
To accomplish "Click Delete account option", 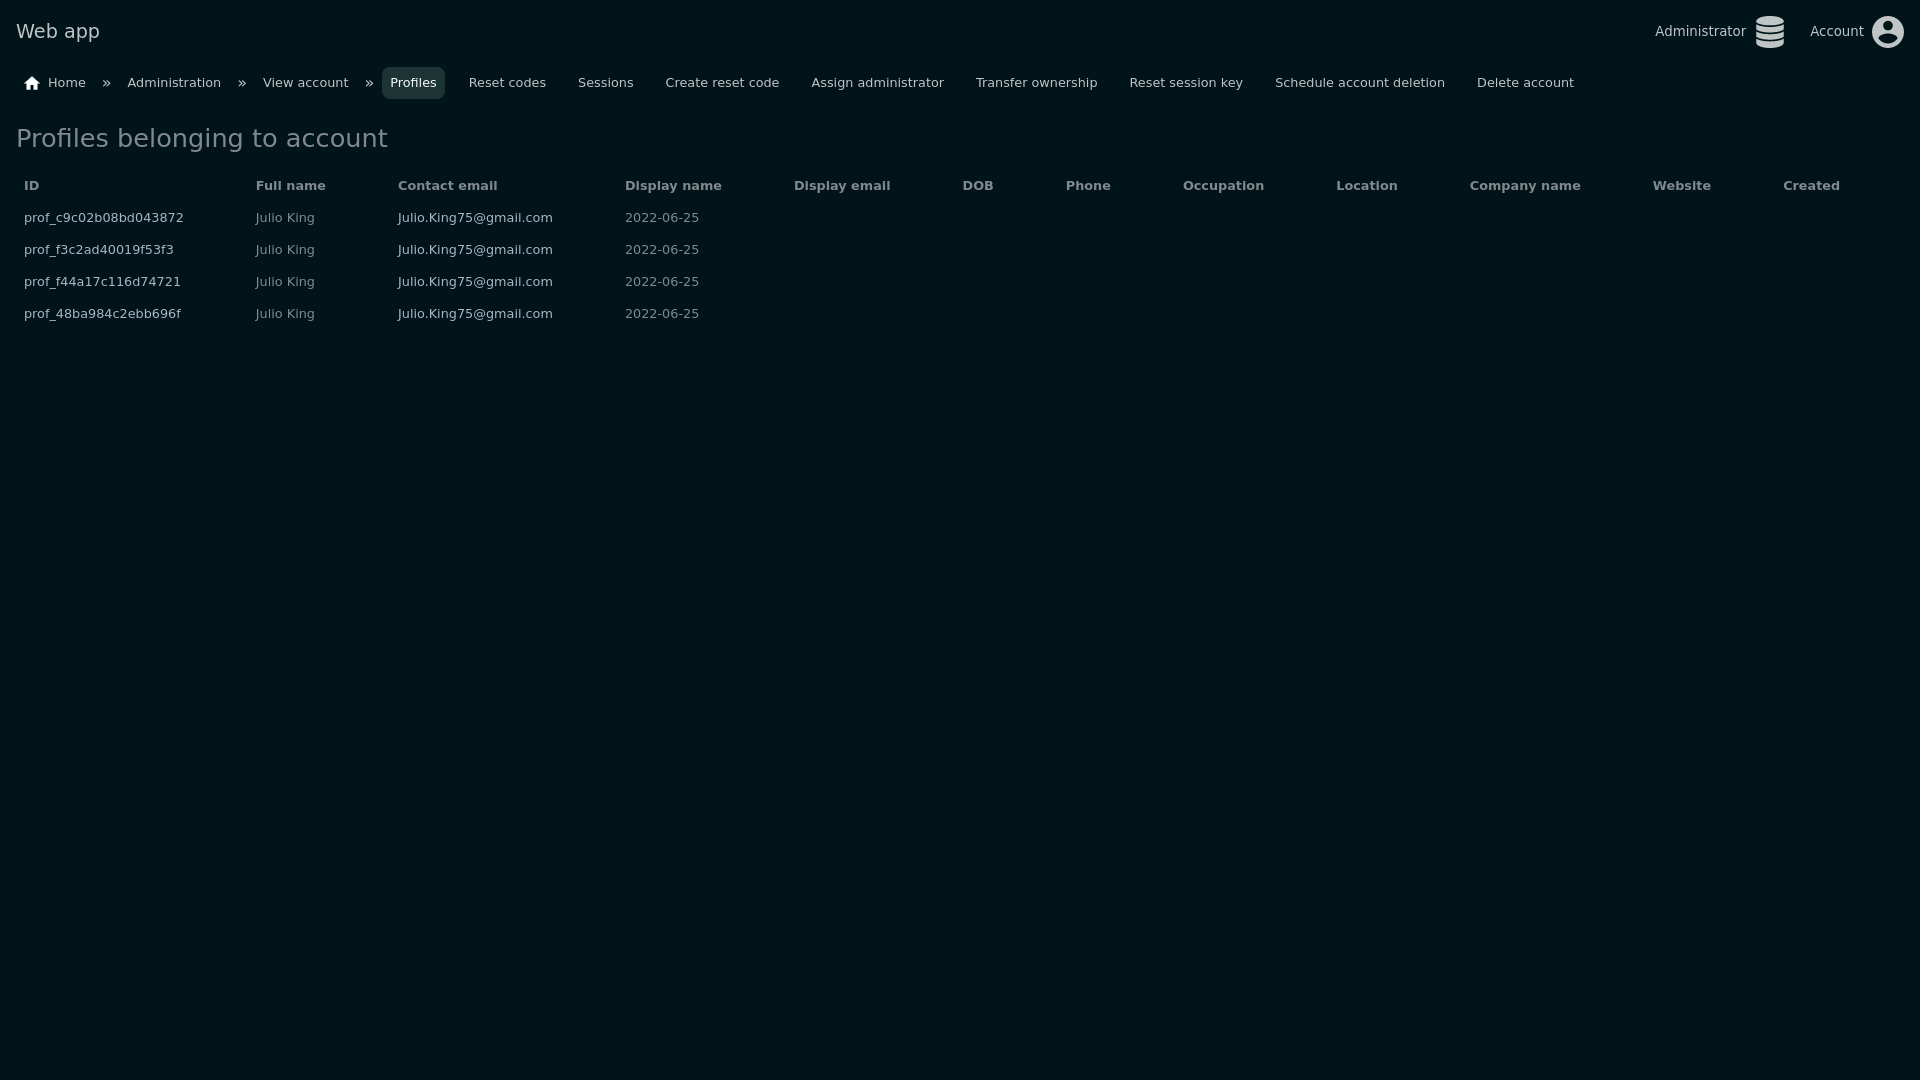I will pos(1524,83).
